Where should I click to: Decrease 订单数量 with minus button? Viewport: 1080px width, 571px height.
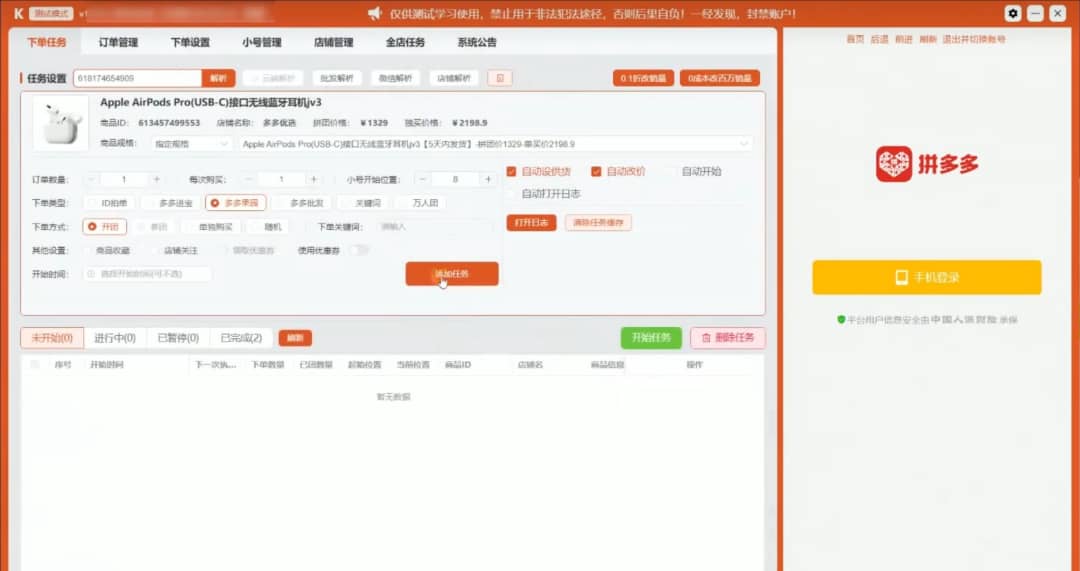point(92,179)
